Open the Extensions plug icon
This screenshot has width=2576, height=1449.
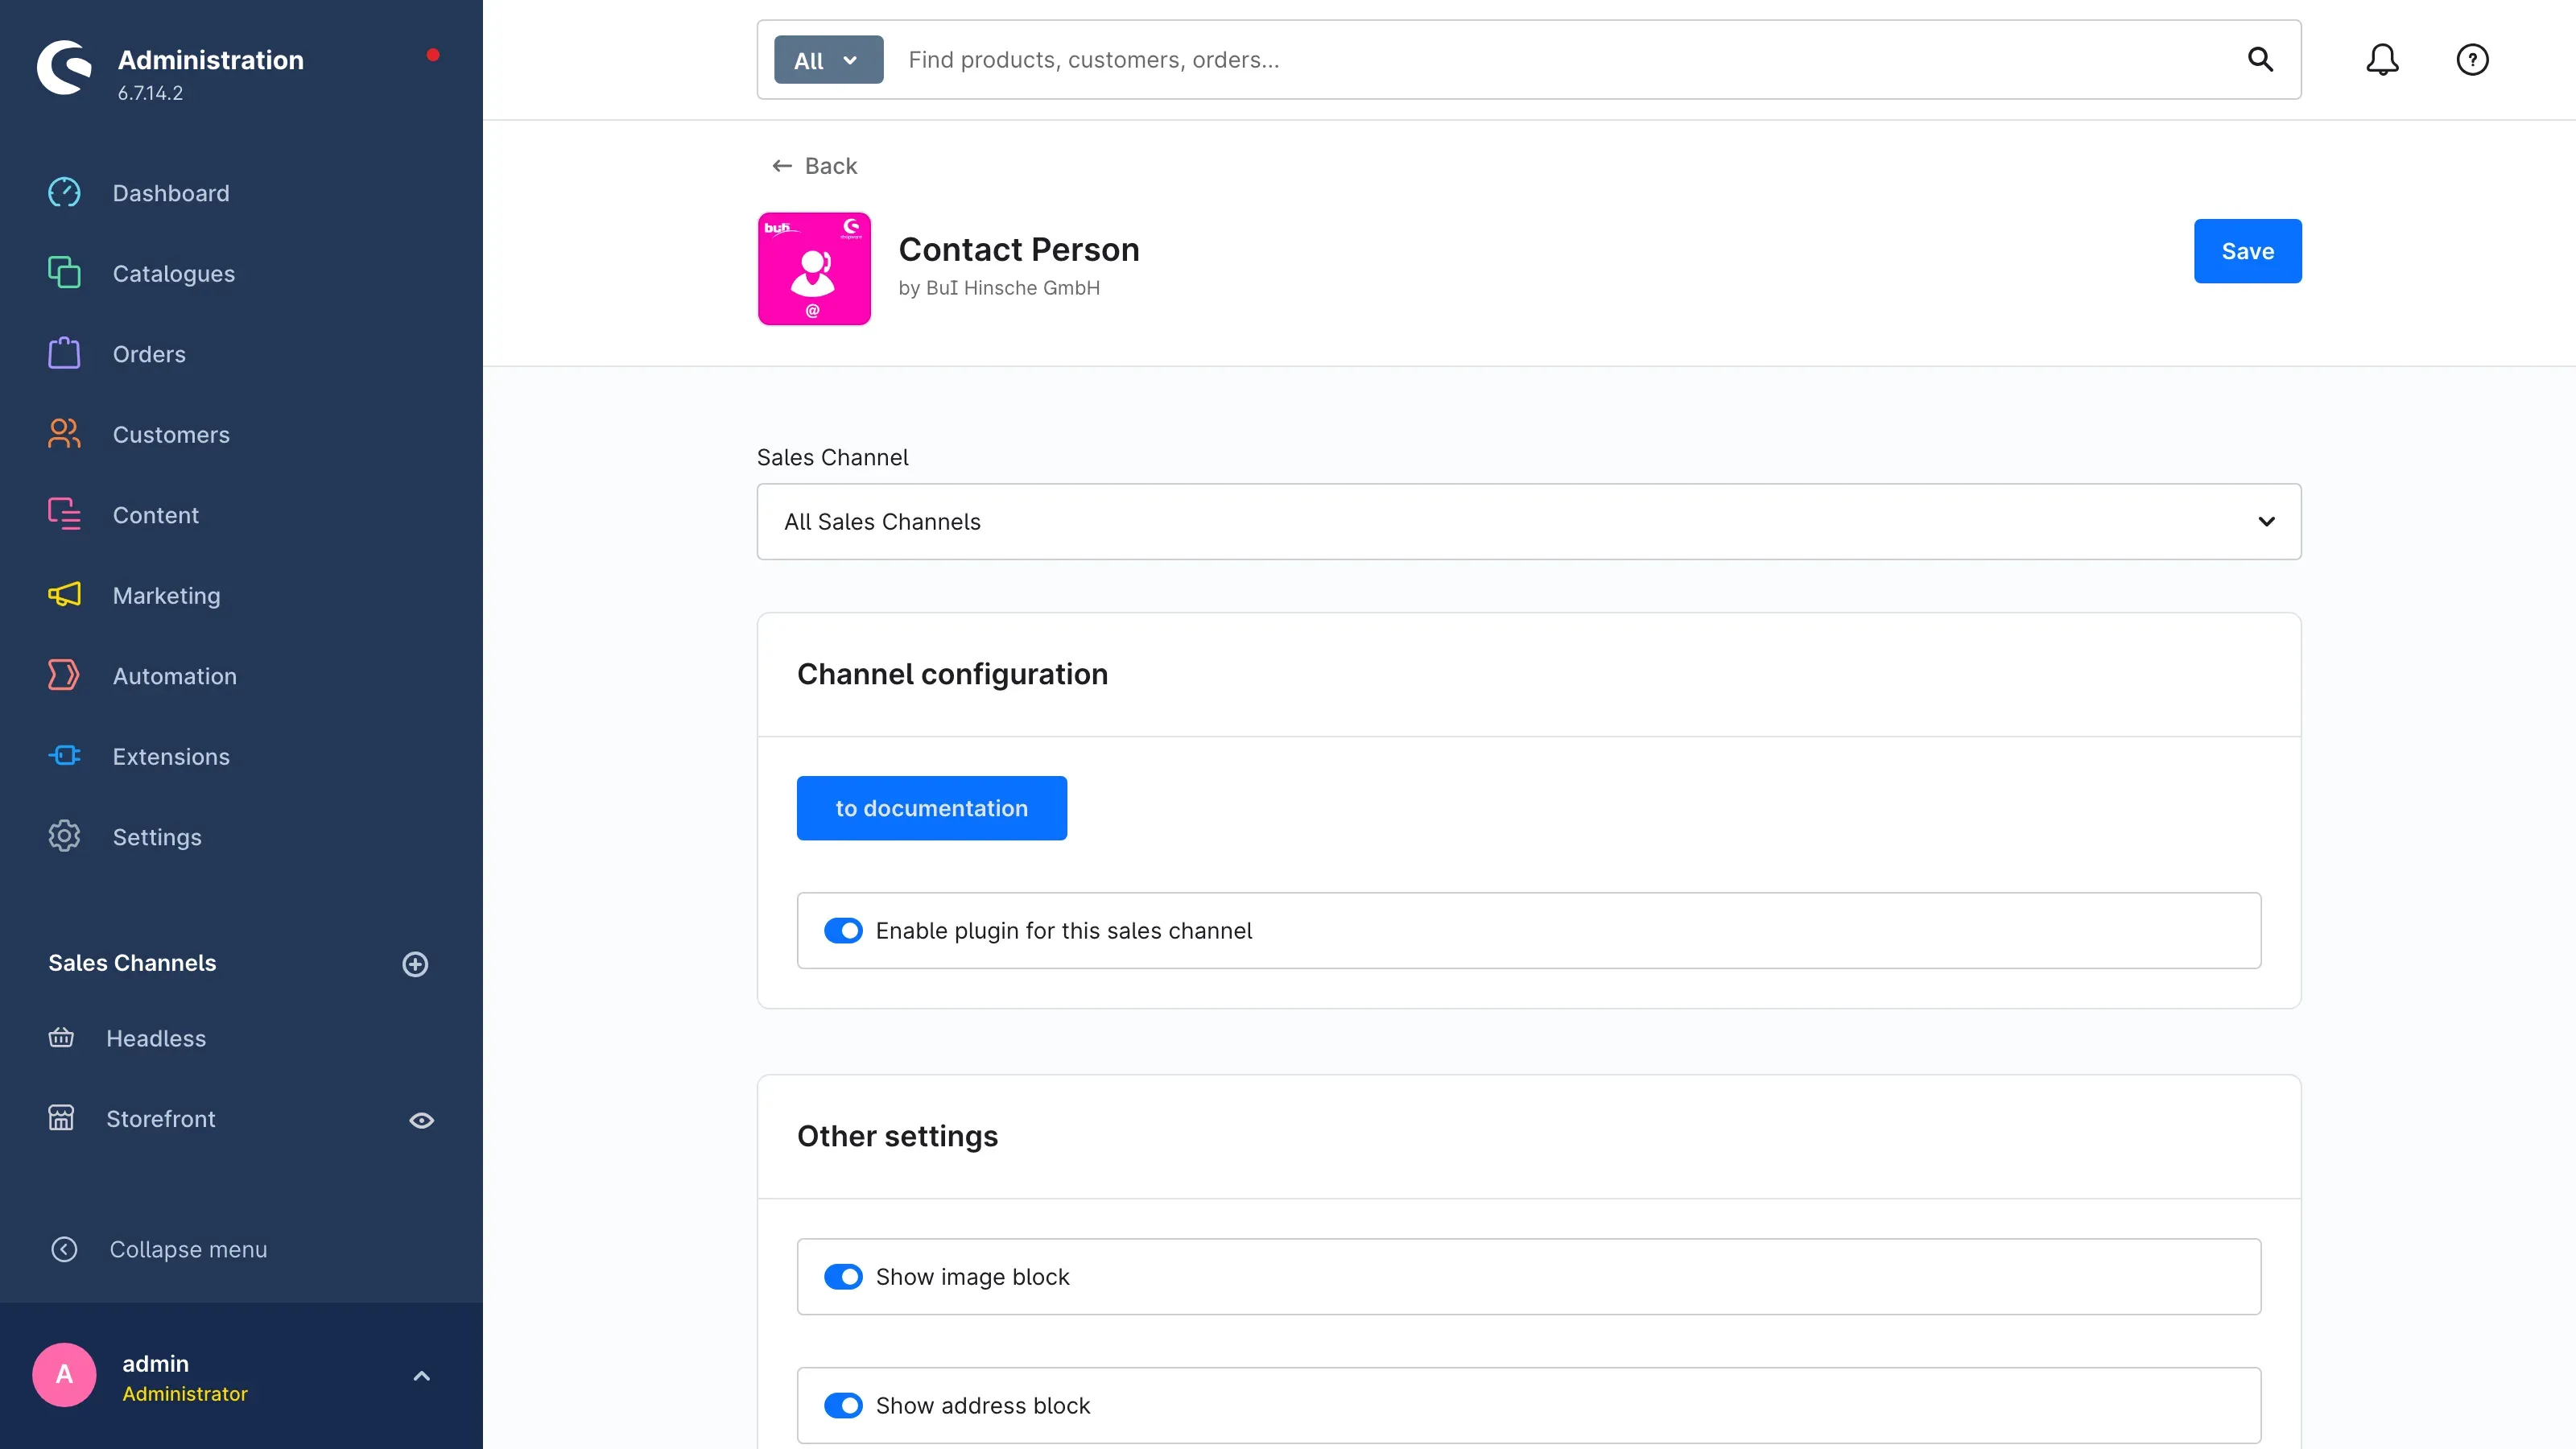click(64, 756)
